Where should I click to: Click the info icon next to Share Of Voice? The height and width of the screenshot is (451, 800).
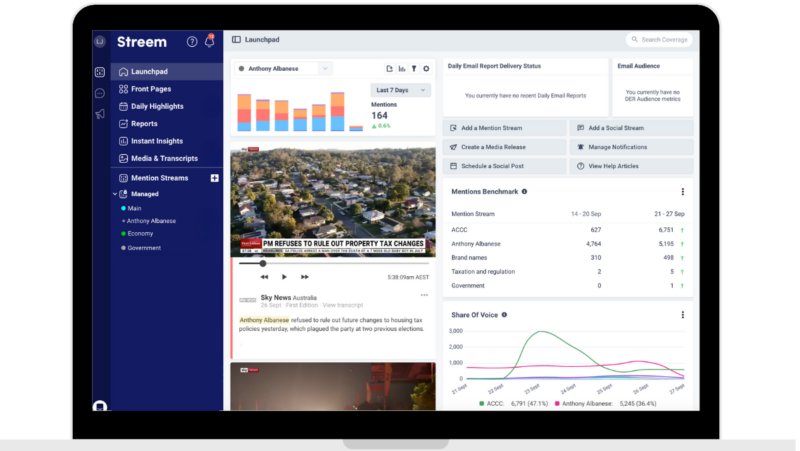click(x=504, y=315)
